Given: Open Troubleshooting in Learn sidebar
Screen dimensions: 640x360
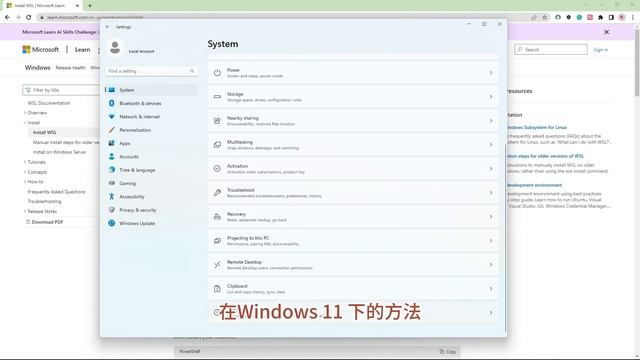Looking at the screenshot, I should 44,201.
